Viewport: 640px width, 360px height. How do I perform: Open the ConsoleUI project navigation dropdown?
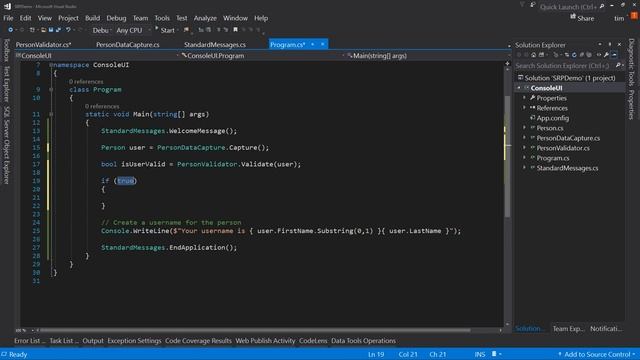(97, 56)
